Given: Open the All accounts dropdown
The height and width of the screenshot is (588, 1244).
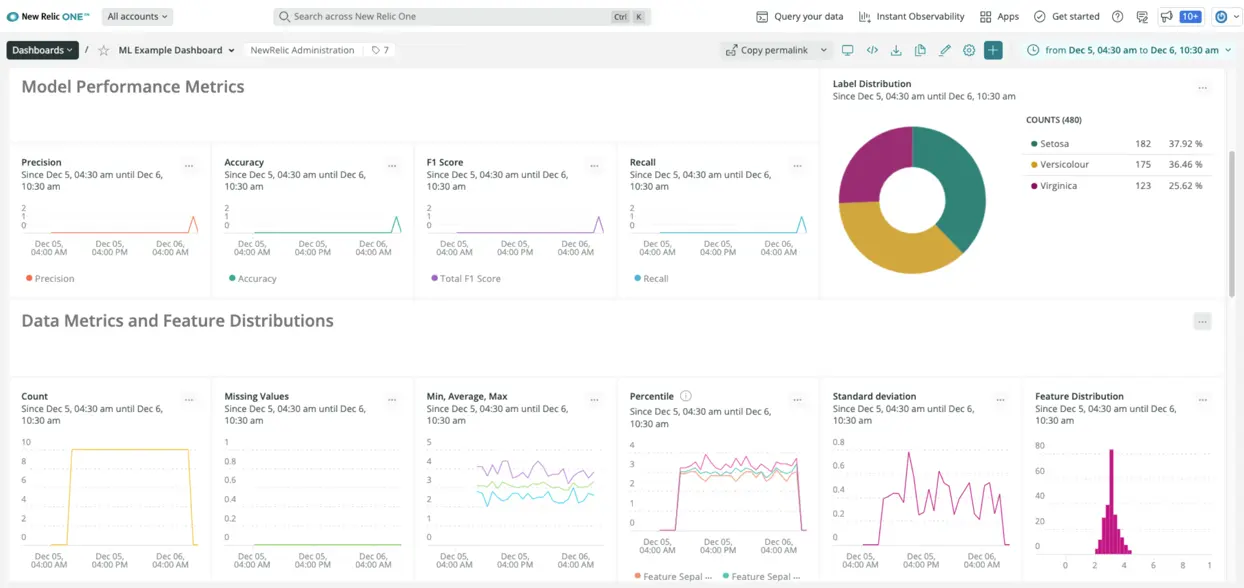Looking at the screenshot, I should coord(137,16).
